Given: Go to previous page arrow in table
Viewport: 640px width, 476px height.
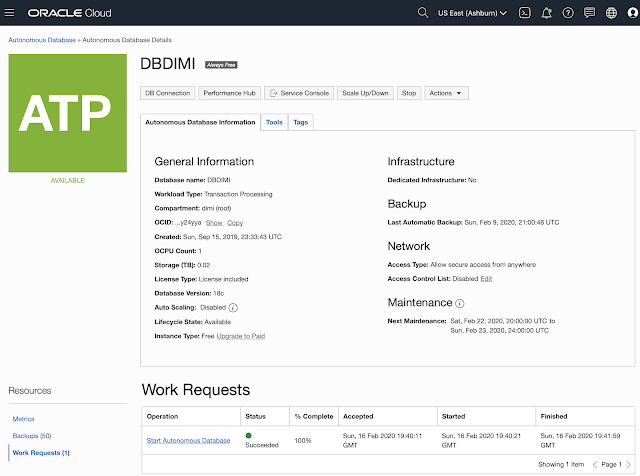Looking at the screenshot, I should [x=595, y=465].
